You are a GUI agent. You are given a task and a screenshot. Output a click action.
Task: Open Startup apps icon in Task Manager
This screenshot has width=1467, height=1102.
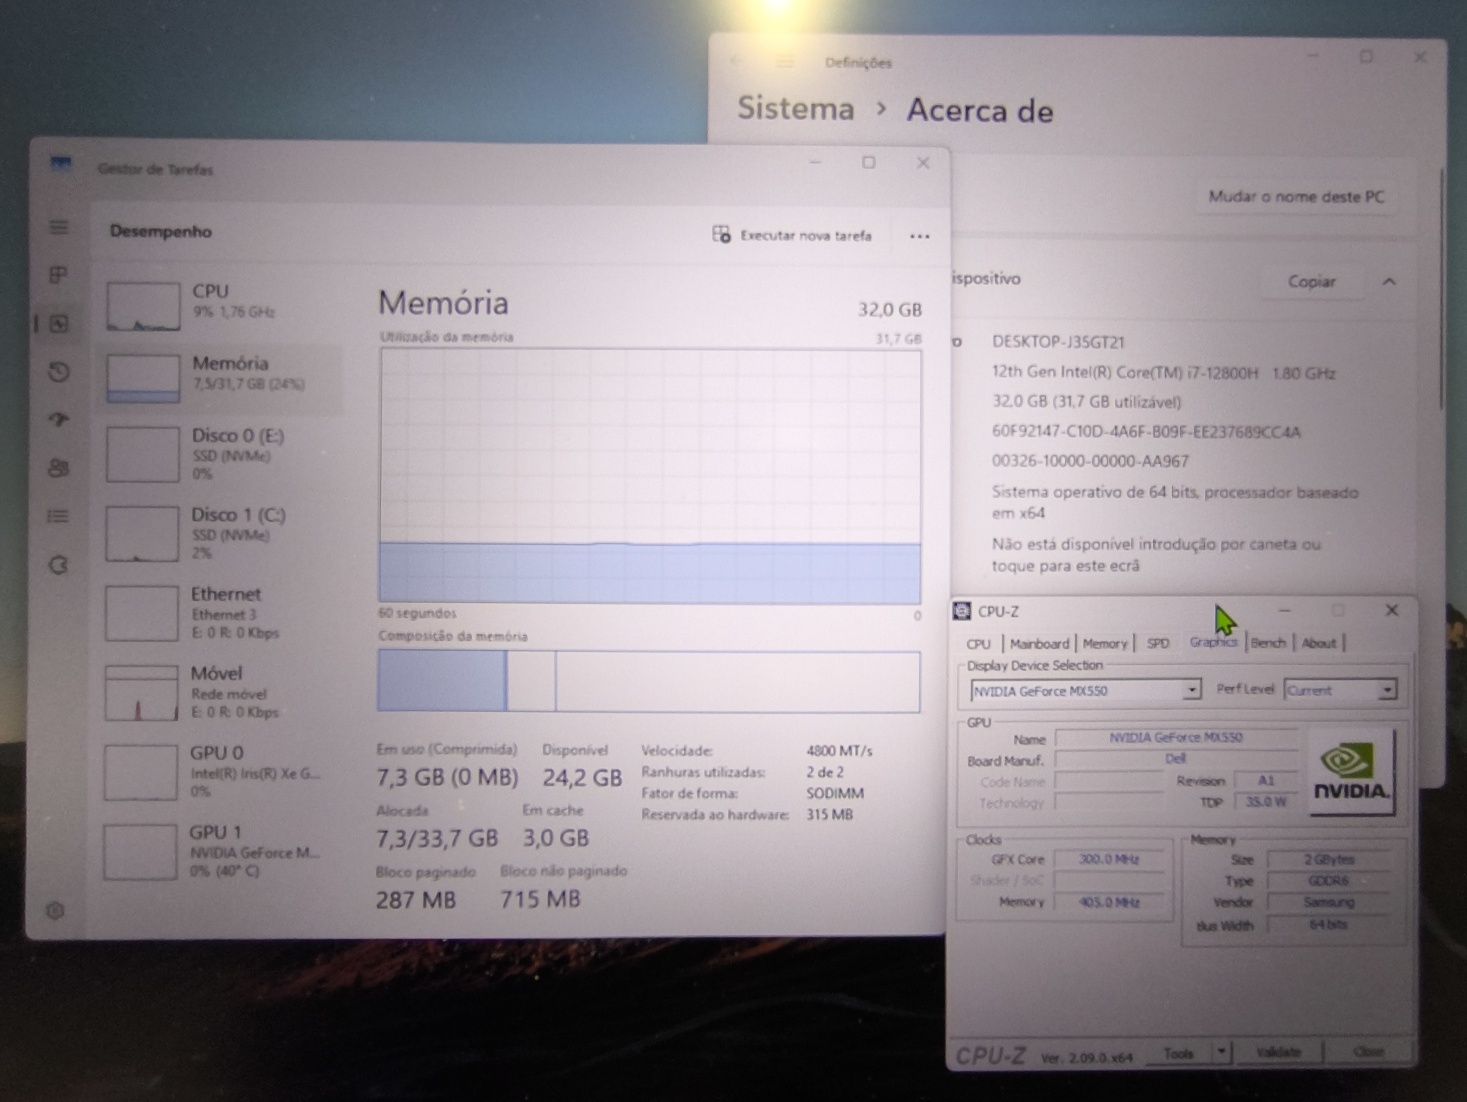coord(59,420)
